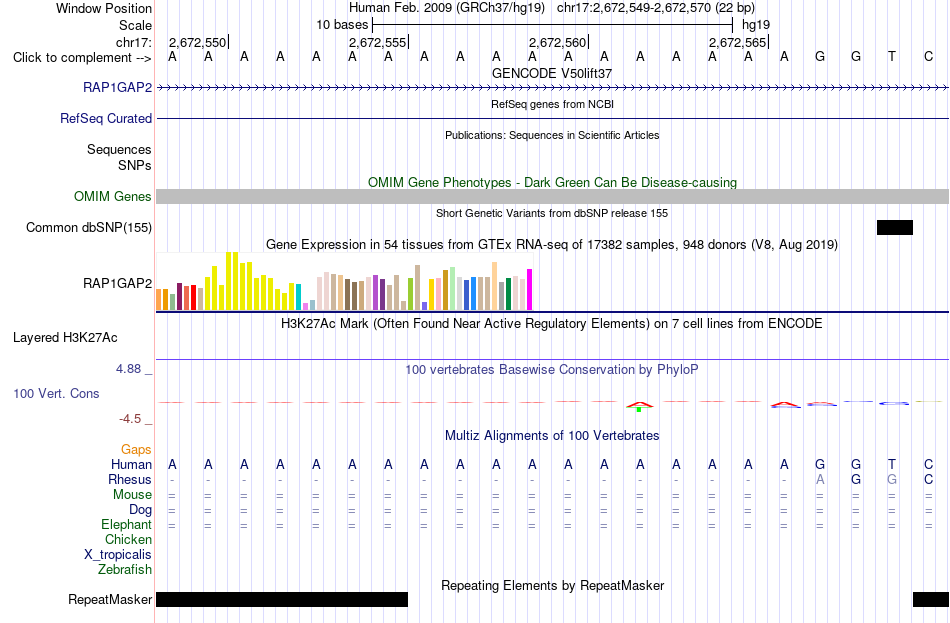Select the Zebrafish species label

click(x=125, y=570)
